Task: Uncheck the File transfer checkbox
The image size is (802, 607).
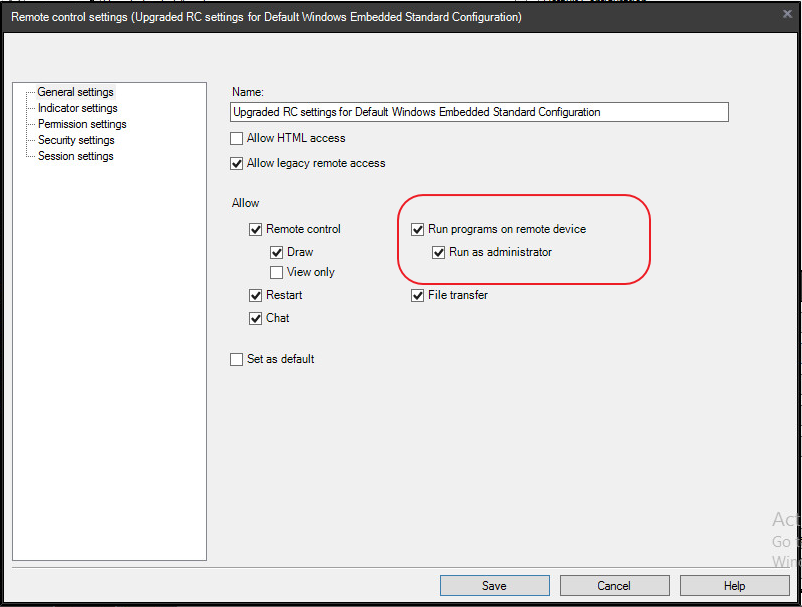Action: click(x=418, y=295)
